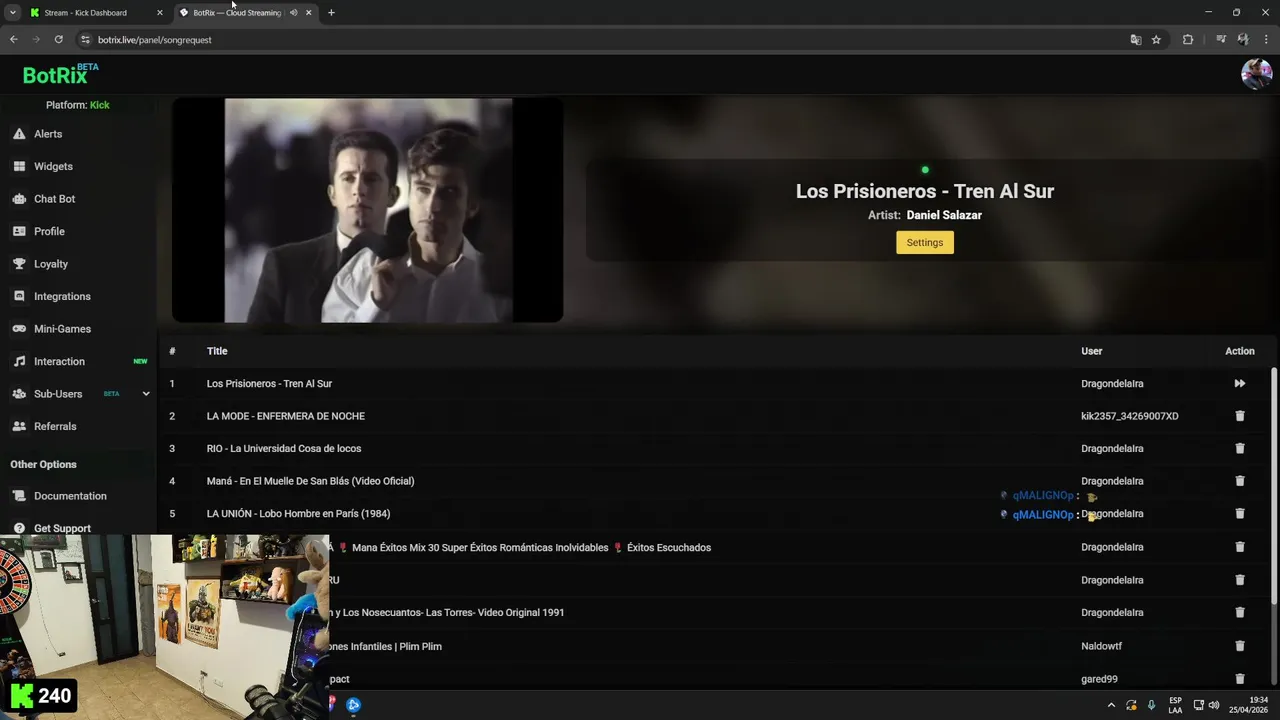Open the Chrome three-dot menu
The height and width of the screenshot is (720, 1280).
1264,40
